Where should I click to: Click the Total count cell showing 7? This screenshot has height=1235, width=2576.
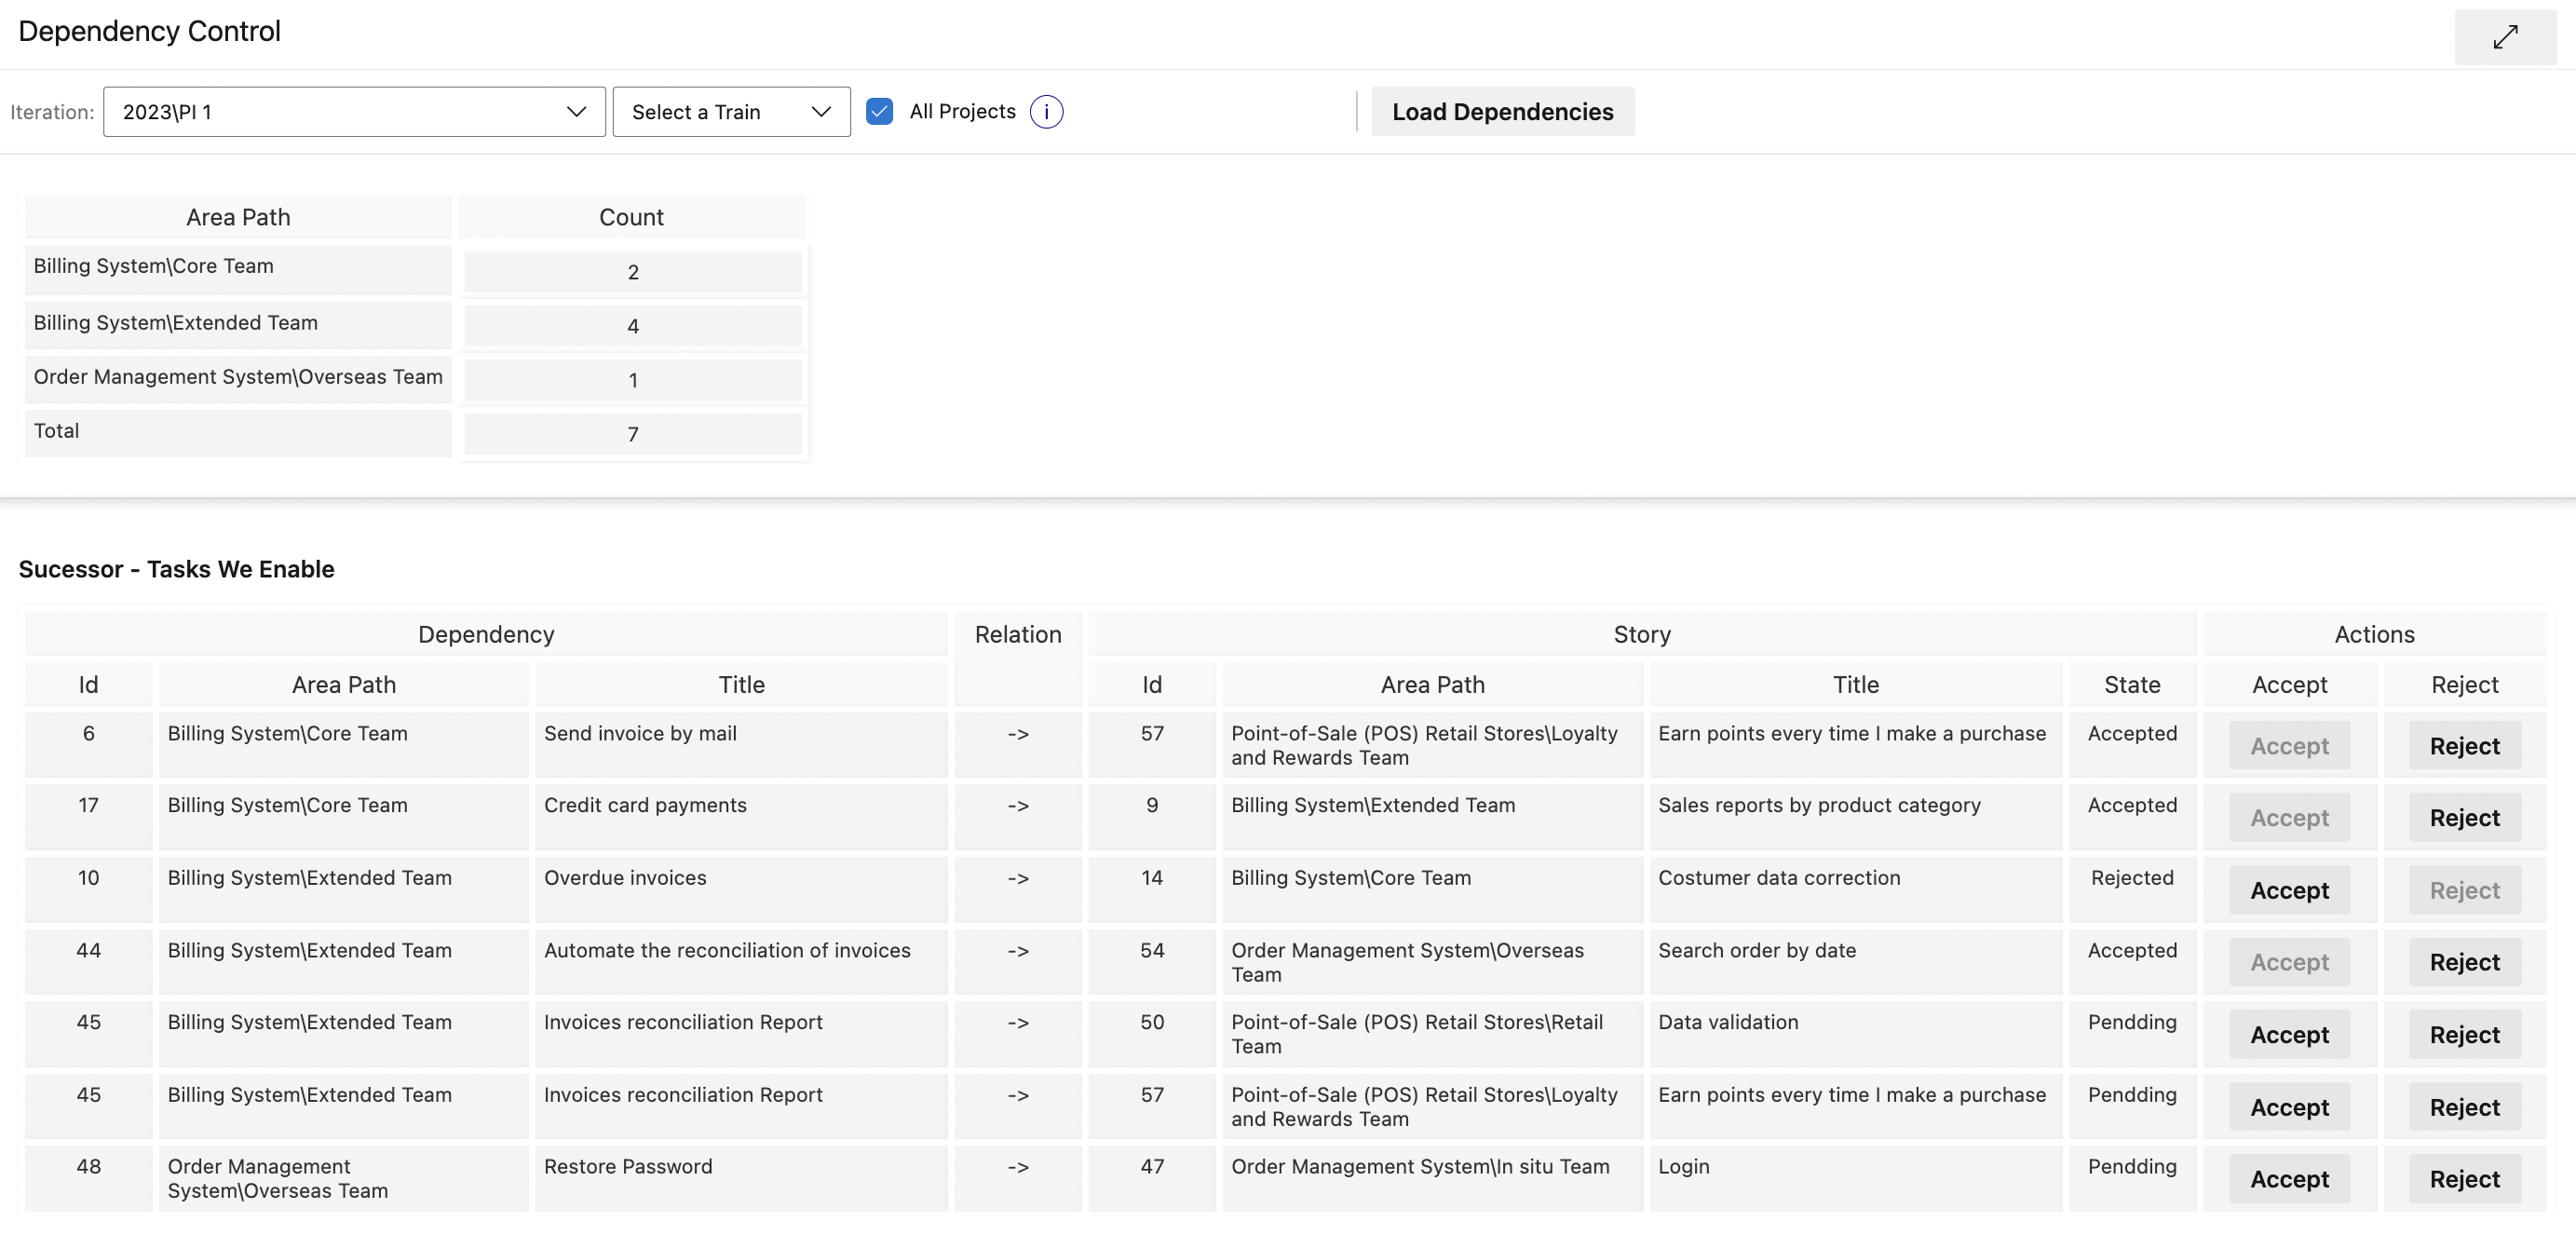[x=632, y=433]
